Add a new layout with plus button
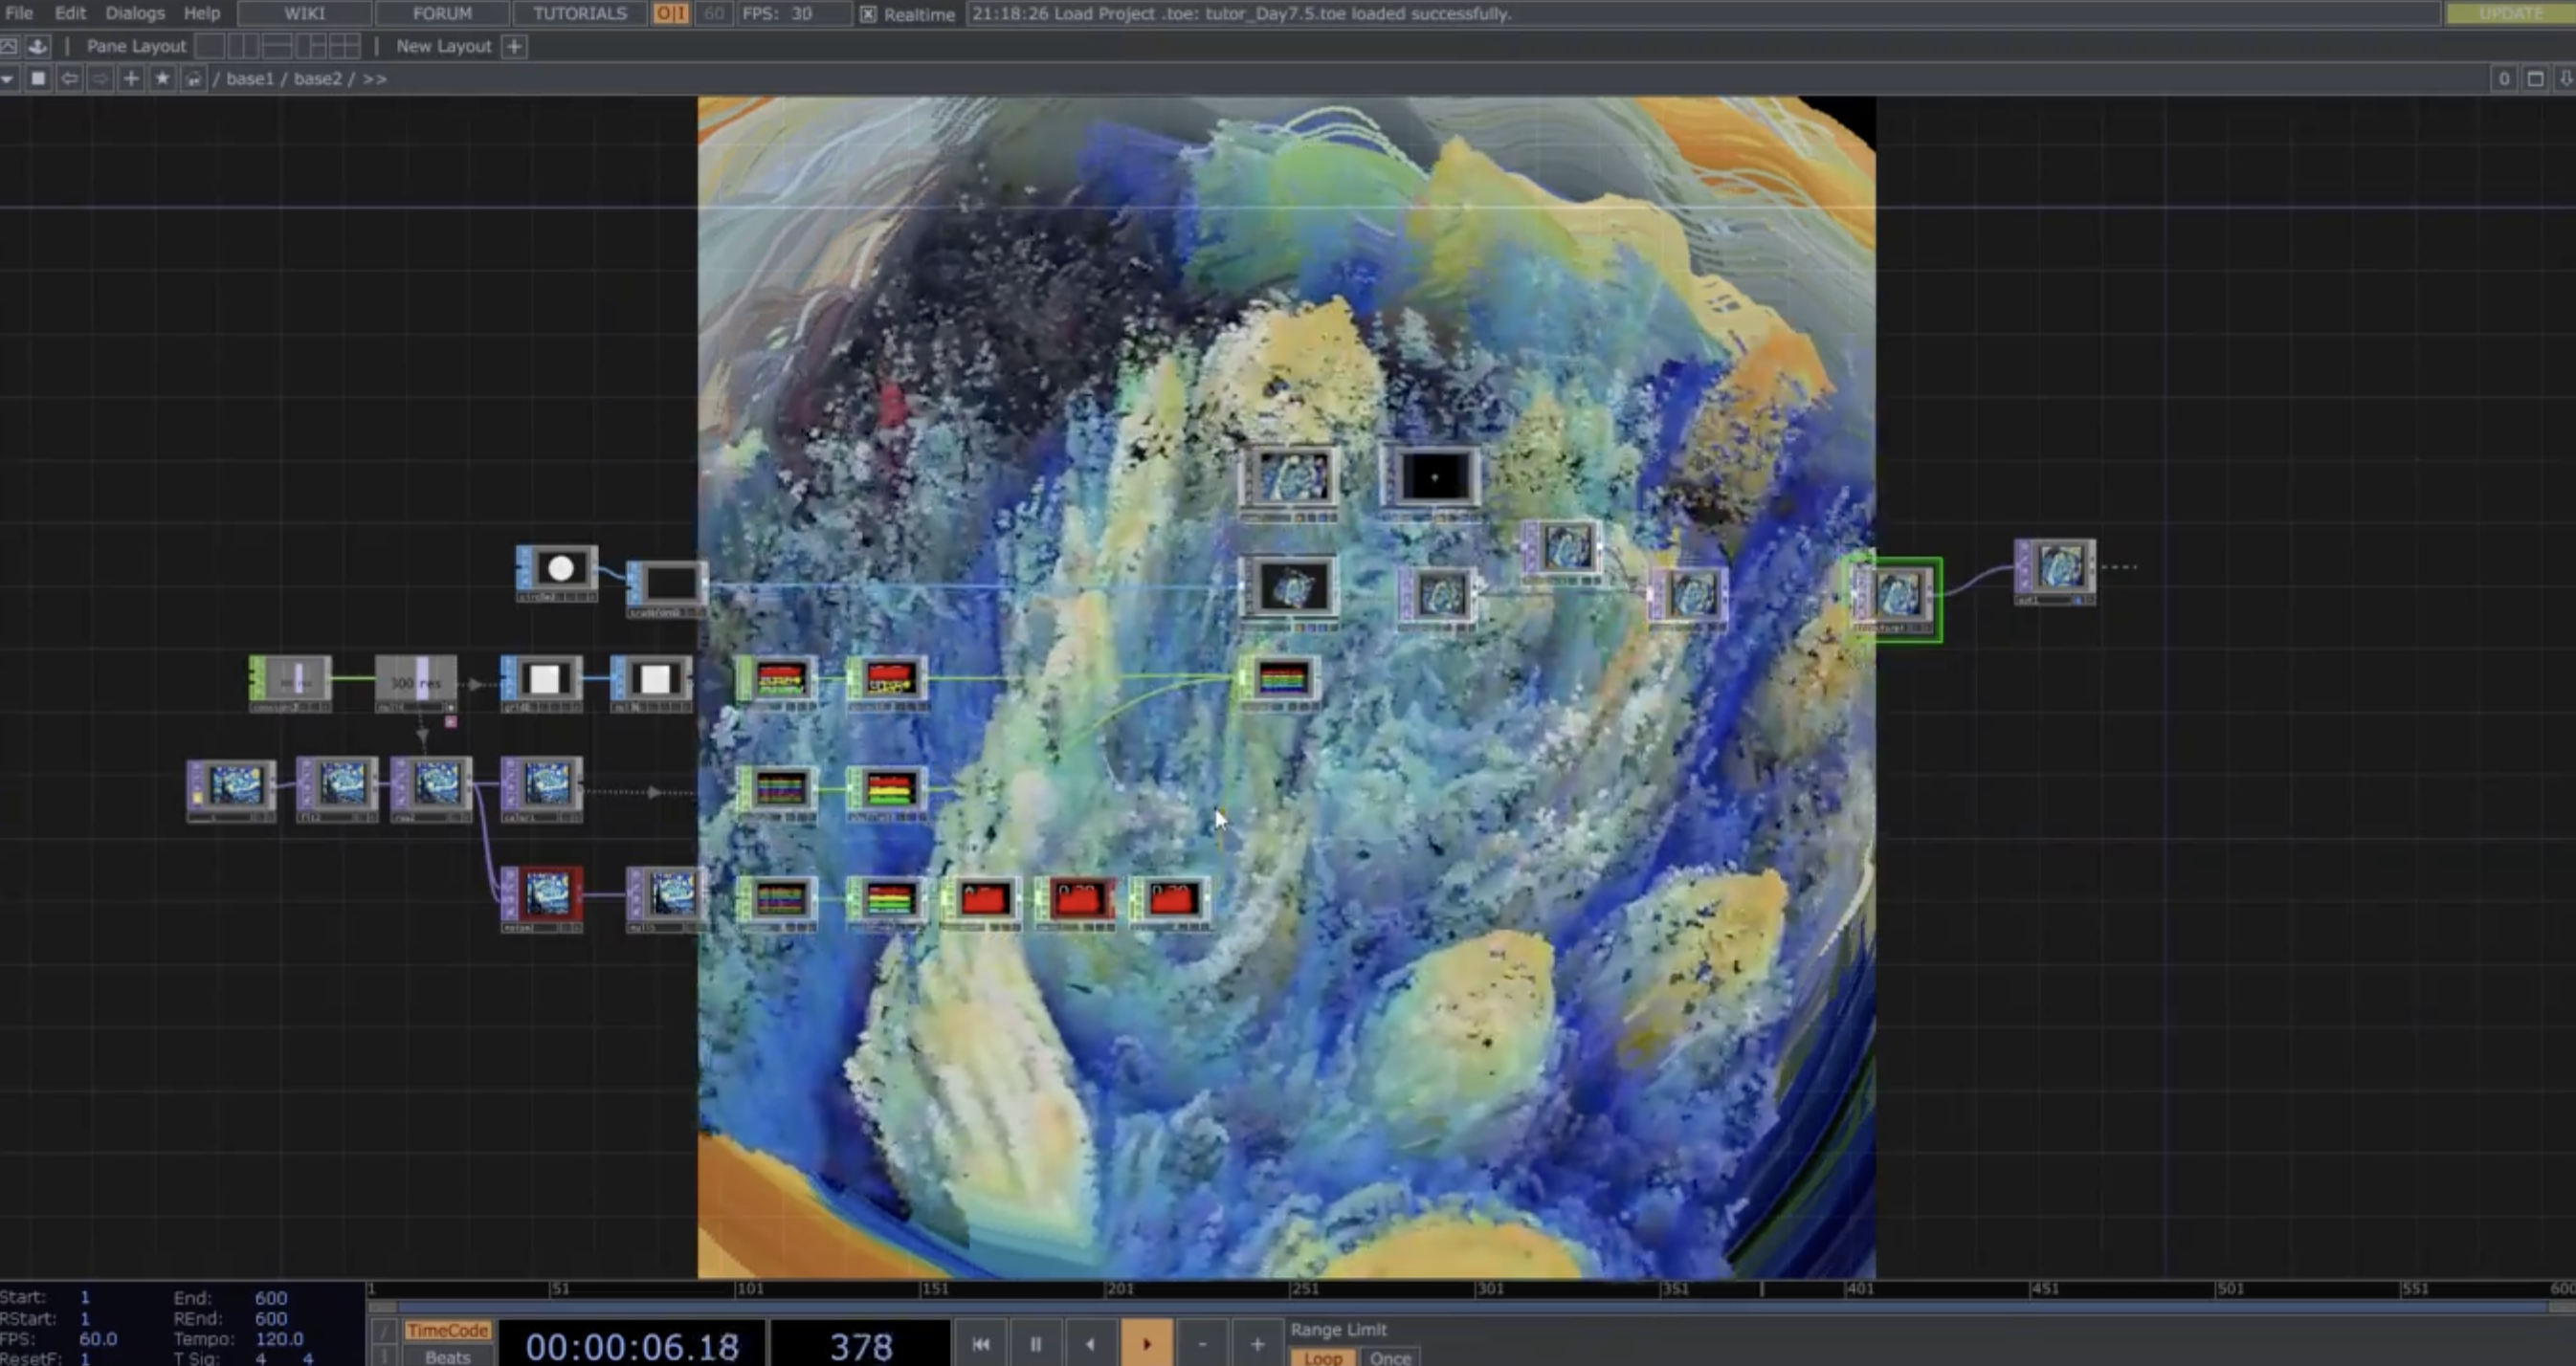This screenshot has height=1366, width=2576. pyautogui.click(x=514, y=46)
